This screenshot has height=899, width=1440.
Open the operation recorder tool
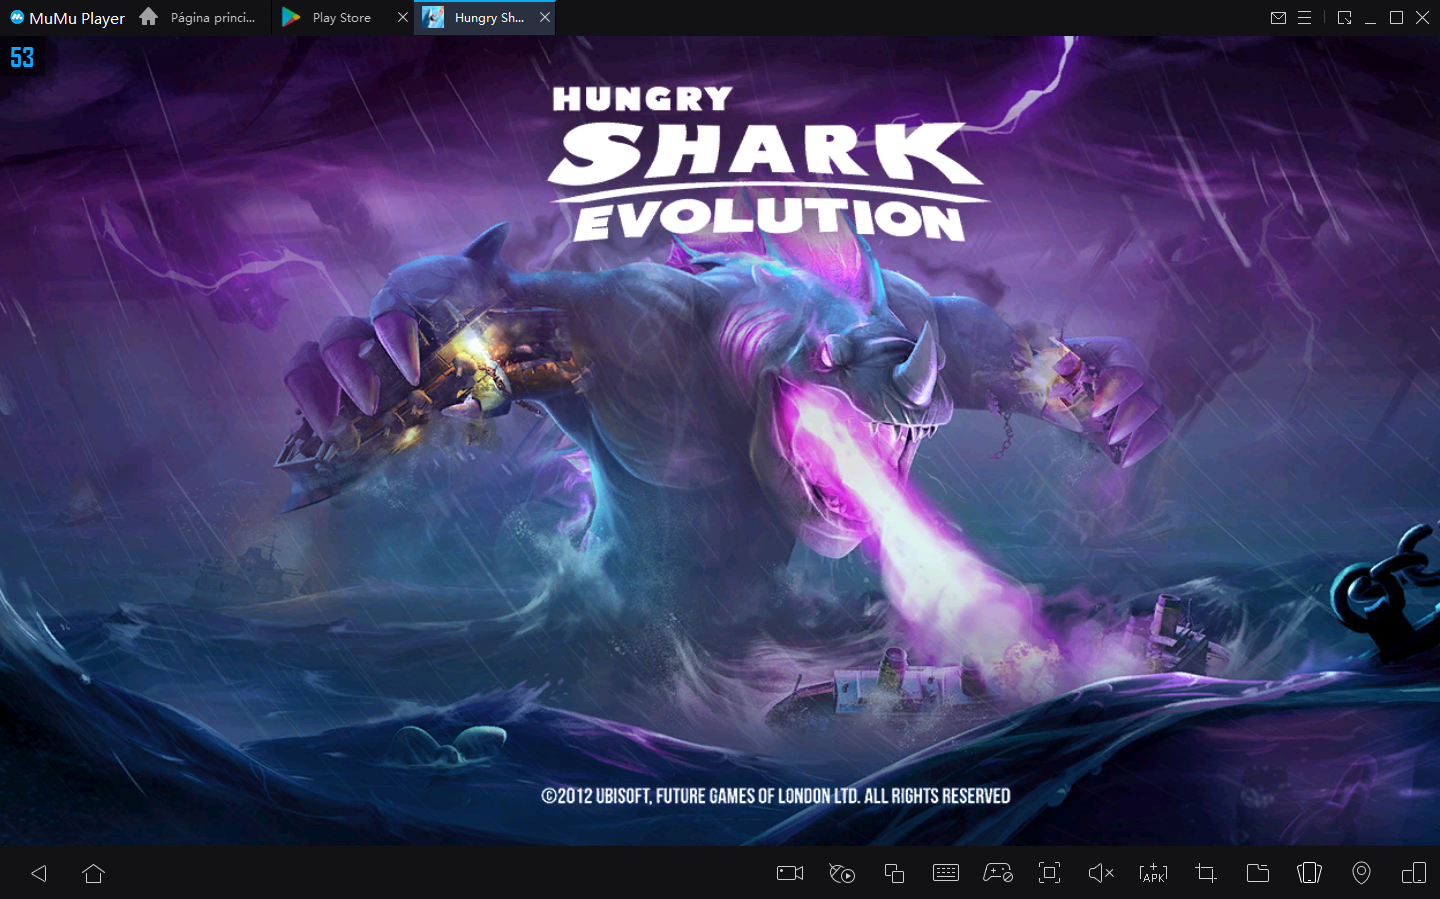(x=841, y=873)
